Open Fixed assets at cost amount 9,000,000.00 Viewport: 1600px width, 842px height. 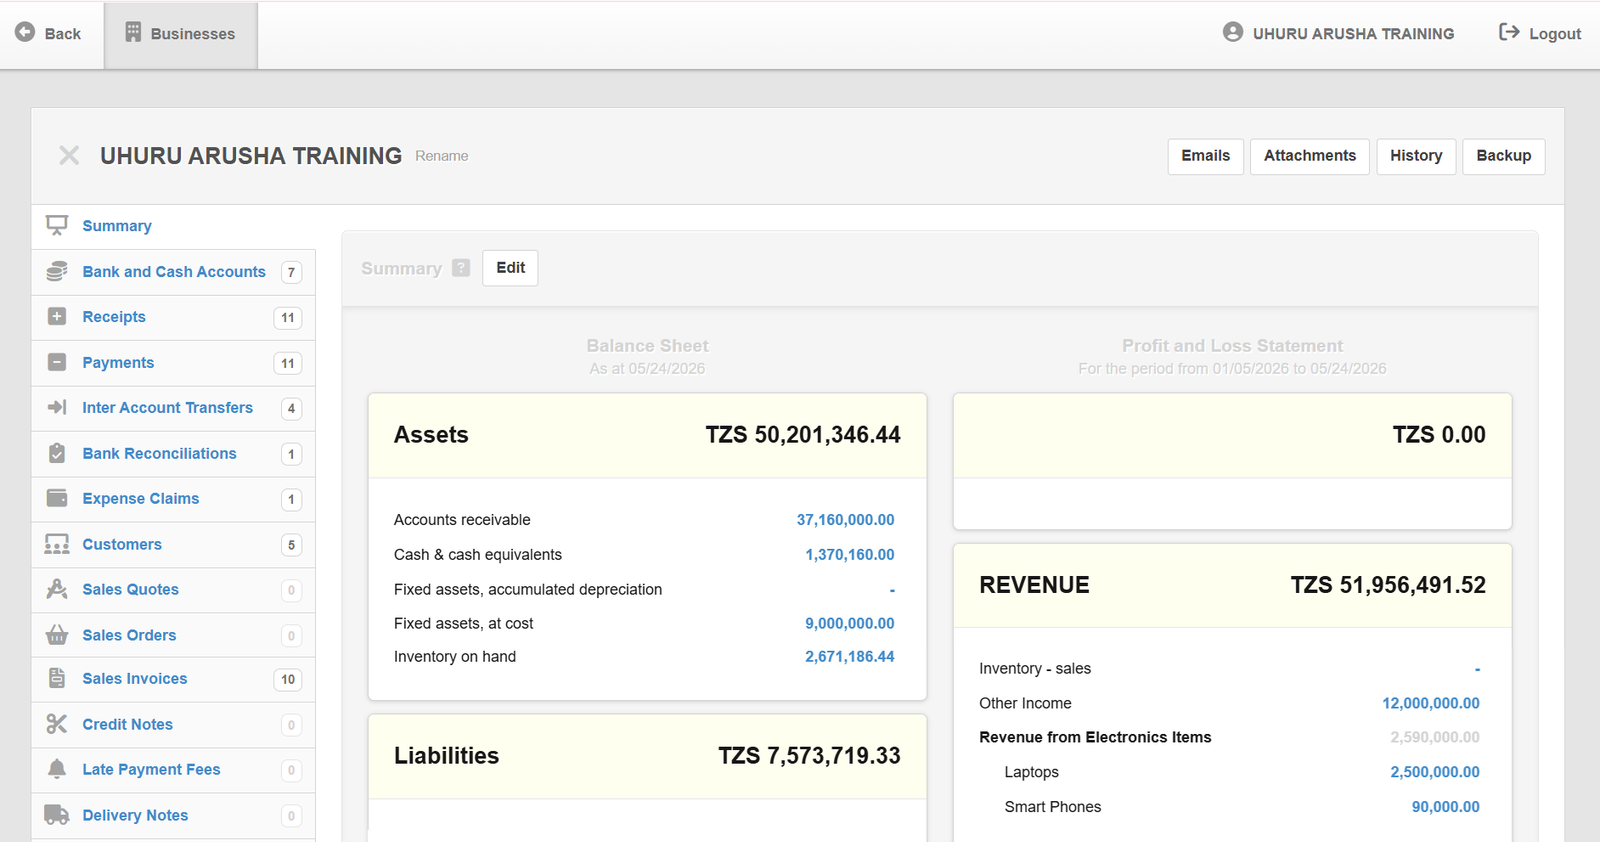850,624
